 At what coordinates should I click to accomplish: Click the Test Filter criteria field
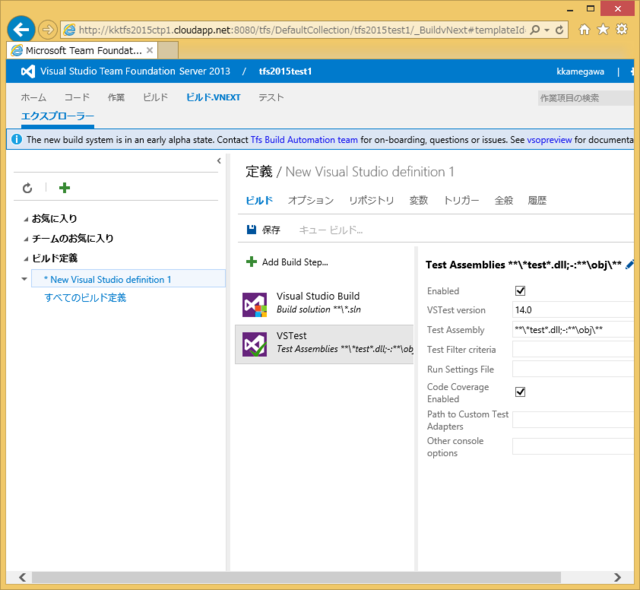point(573,350)
